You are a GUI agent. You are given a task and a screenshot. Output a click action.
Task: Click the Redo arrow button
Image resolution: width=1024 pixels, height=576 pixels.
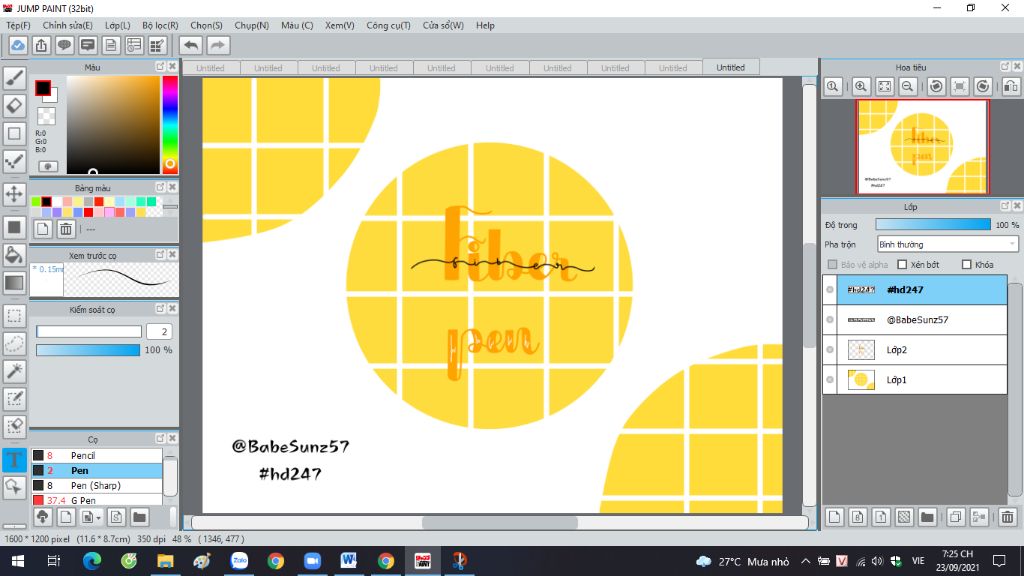point(218,45)
